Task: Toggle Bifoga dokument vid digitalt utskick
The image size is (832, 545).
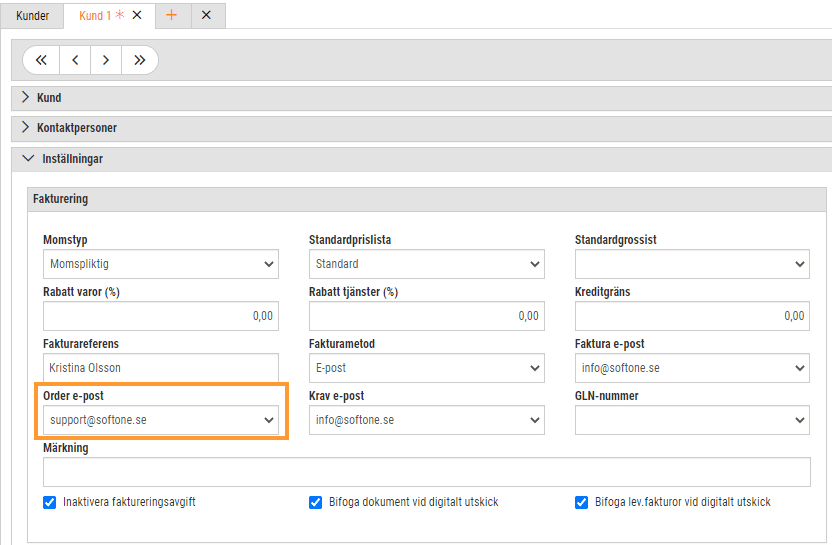Action: (315, 502)
